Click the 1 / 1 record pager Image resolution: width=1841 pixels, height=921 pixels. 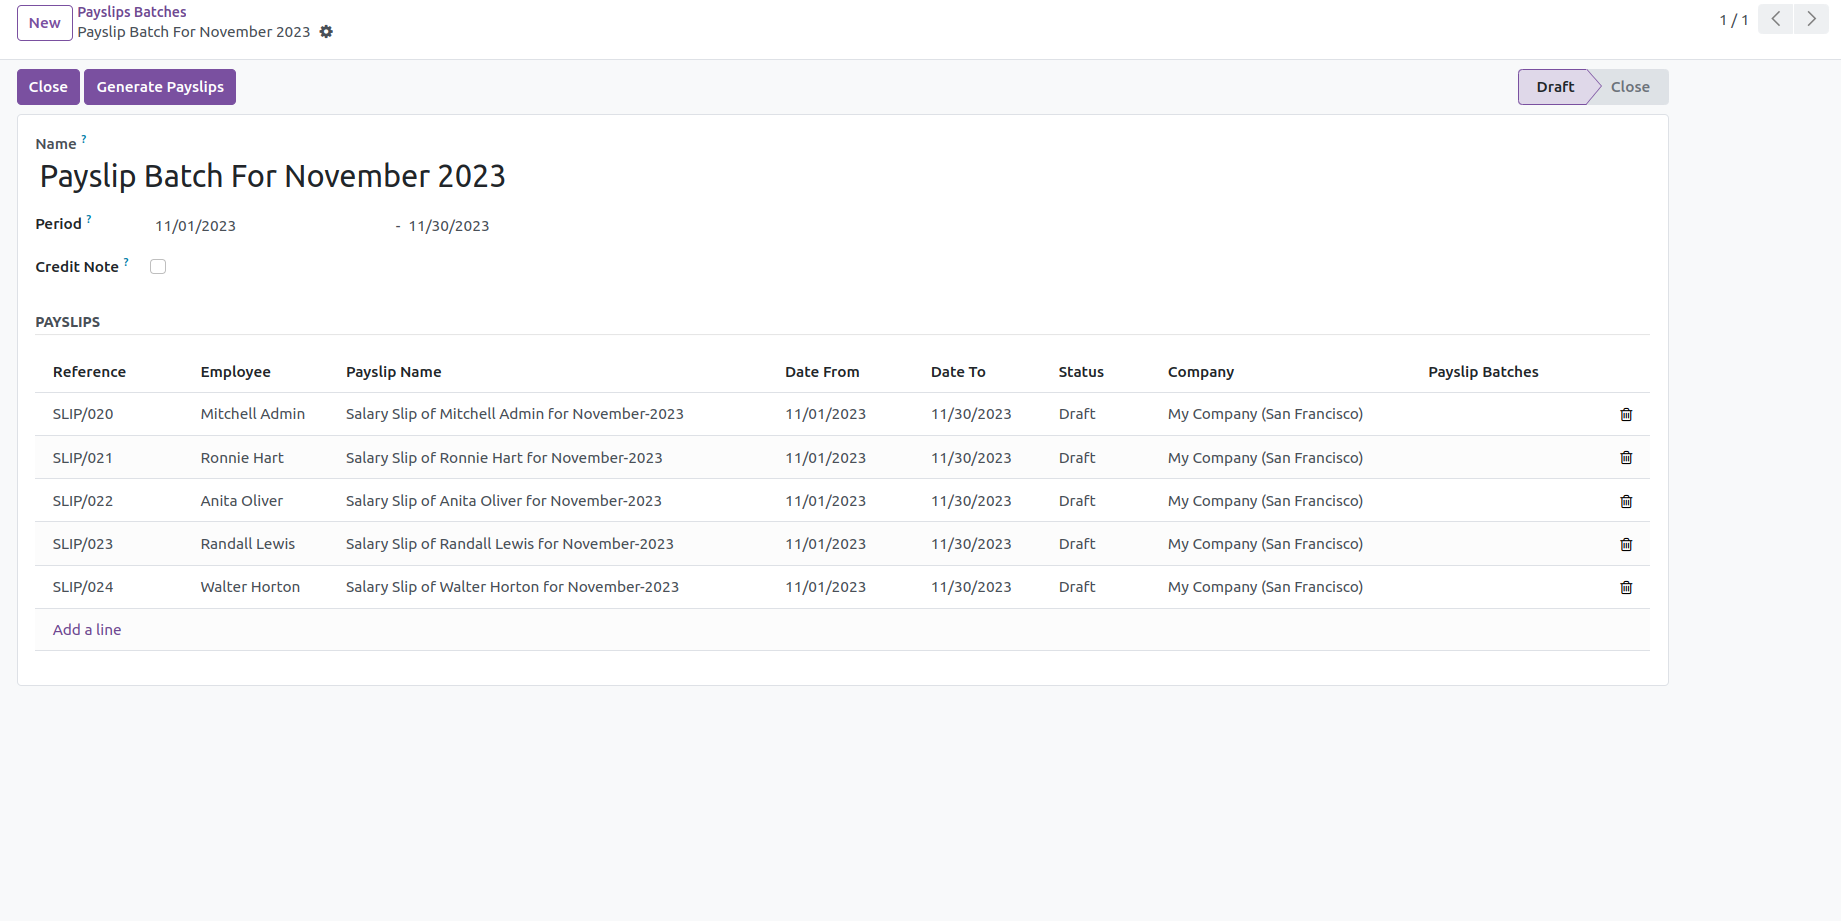tap(1734, 20)
